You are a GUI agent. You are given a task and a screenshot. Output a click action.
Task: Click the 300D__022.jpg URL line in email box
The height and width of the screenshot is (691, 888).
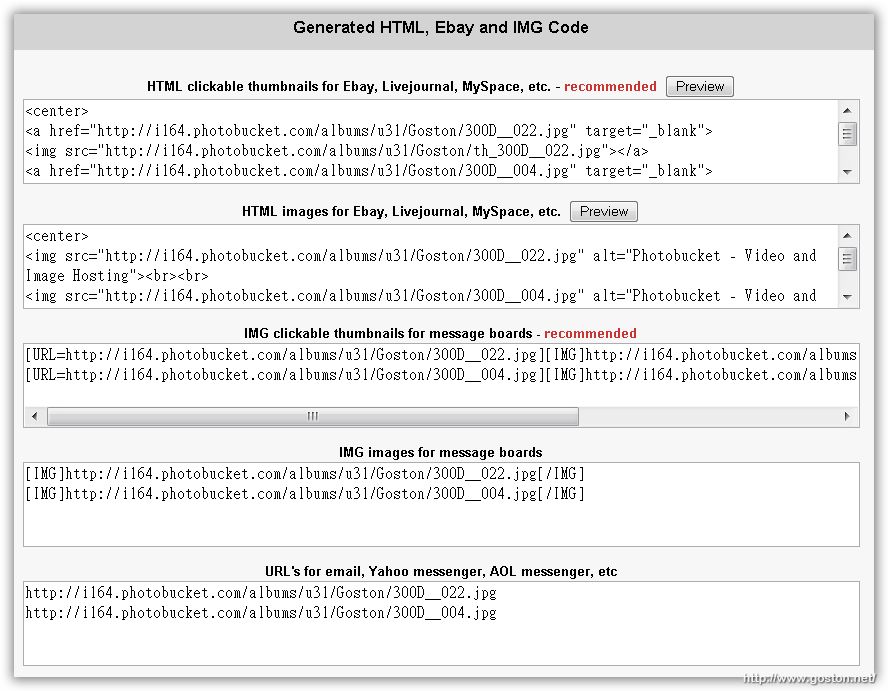pos(261,593)
